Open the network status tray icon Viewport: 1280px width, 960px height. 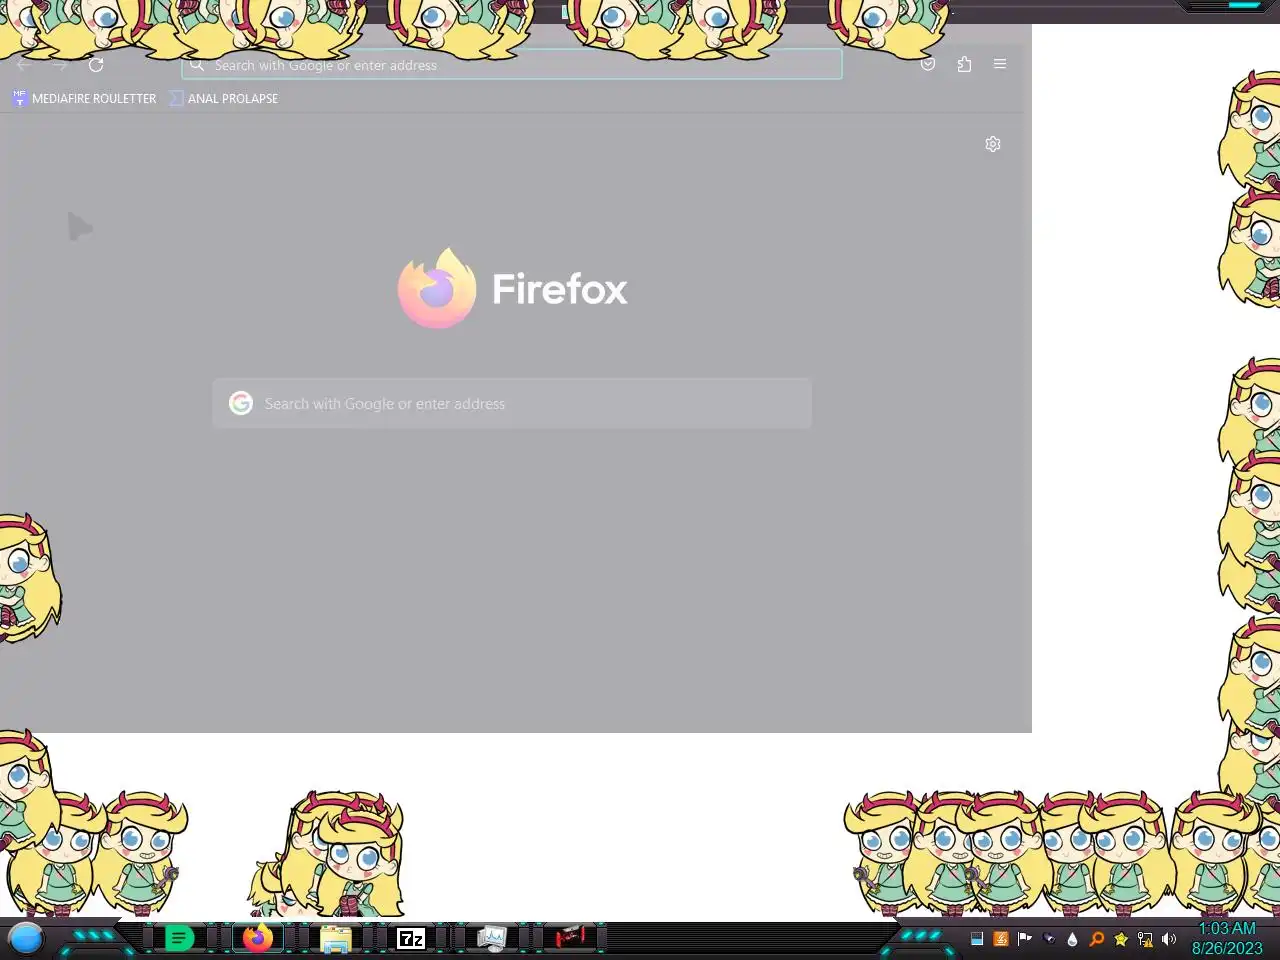click(x=1145, y=939)
